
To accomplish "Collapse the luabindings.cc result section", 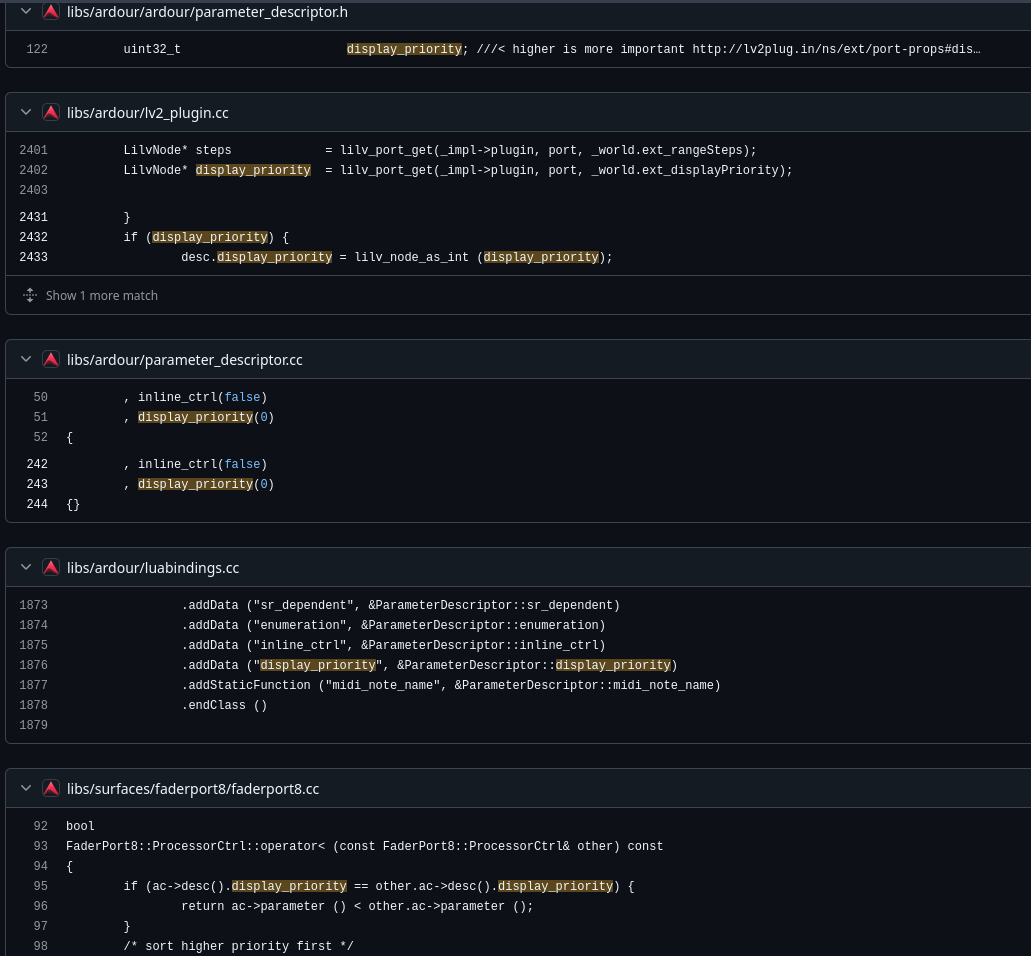I will coord(26,567).
